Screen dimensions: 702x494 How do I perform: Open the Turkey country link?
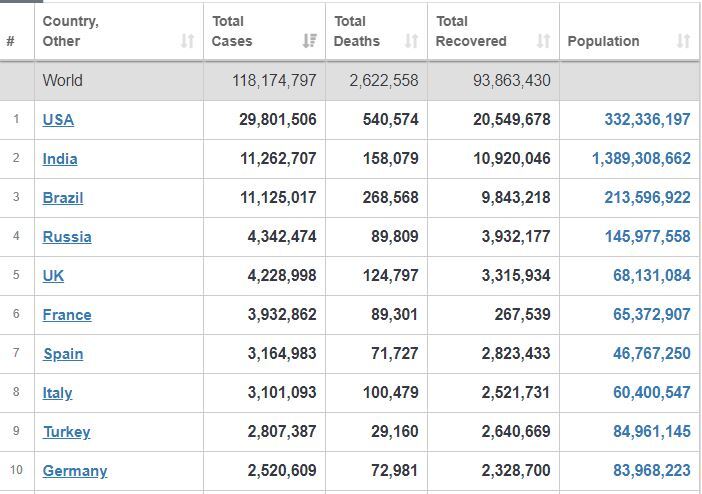pos(67,431)
